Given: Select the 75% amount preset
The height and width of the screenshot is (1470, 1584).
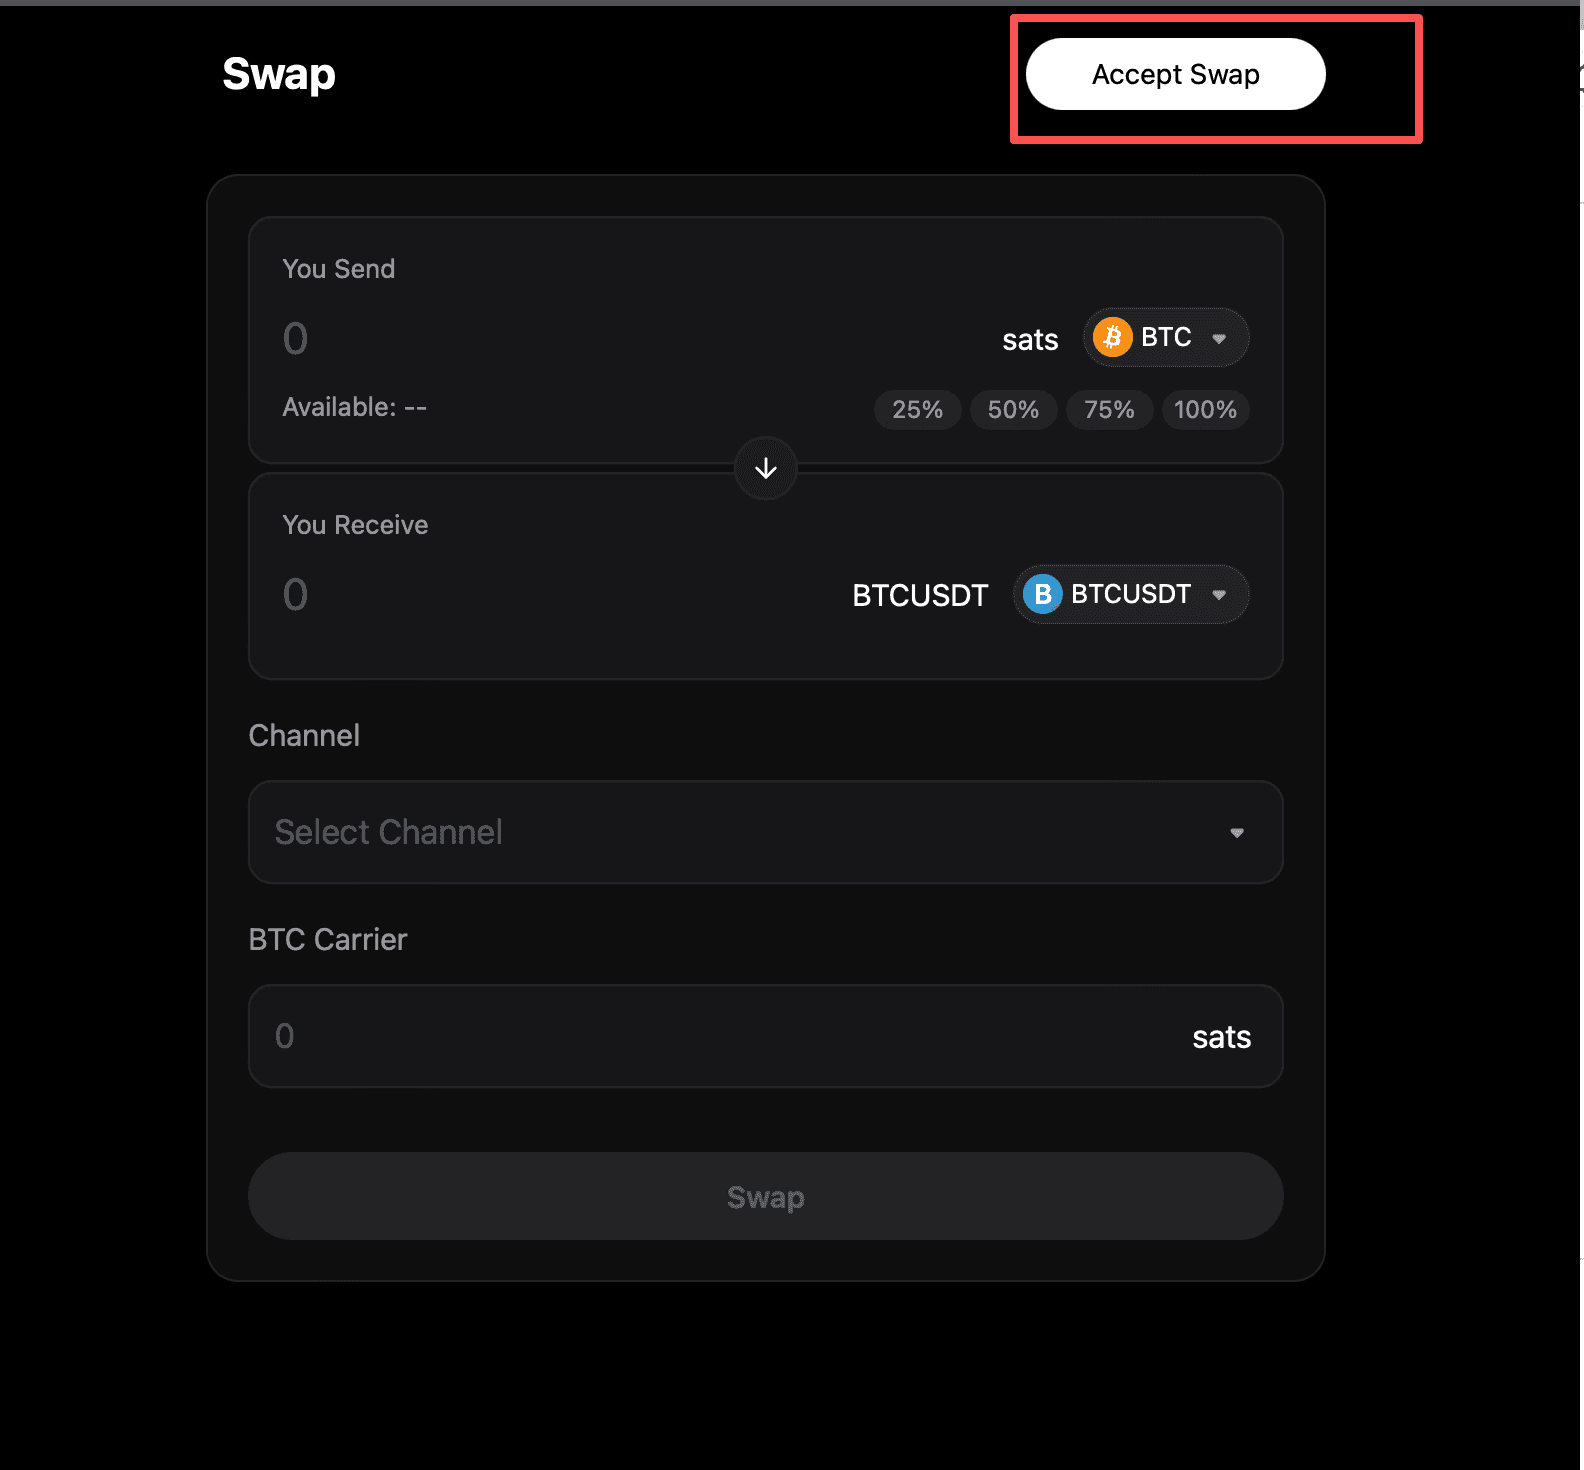Looking at the screenshot, I should [x=1109, y=410].
